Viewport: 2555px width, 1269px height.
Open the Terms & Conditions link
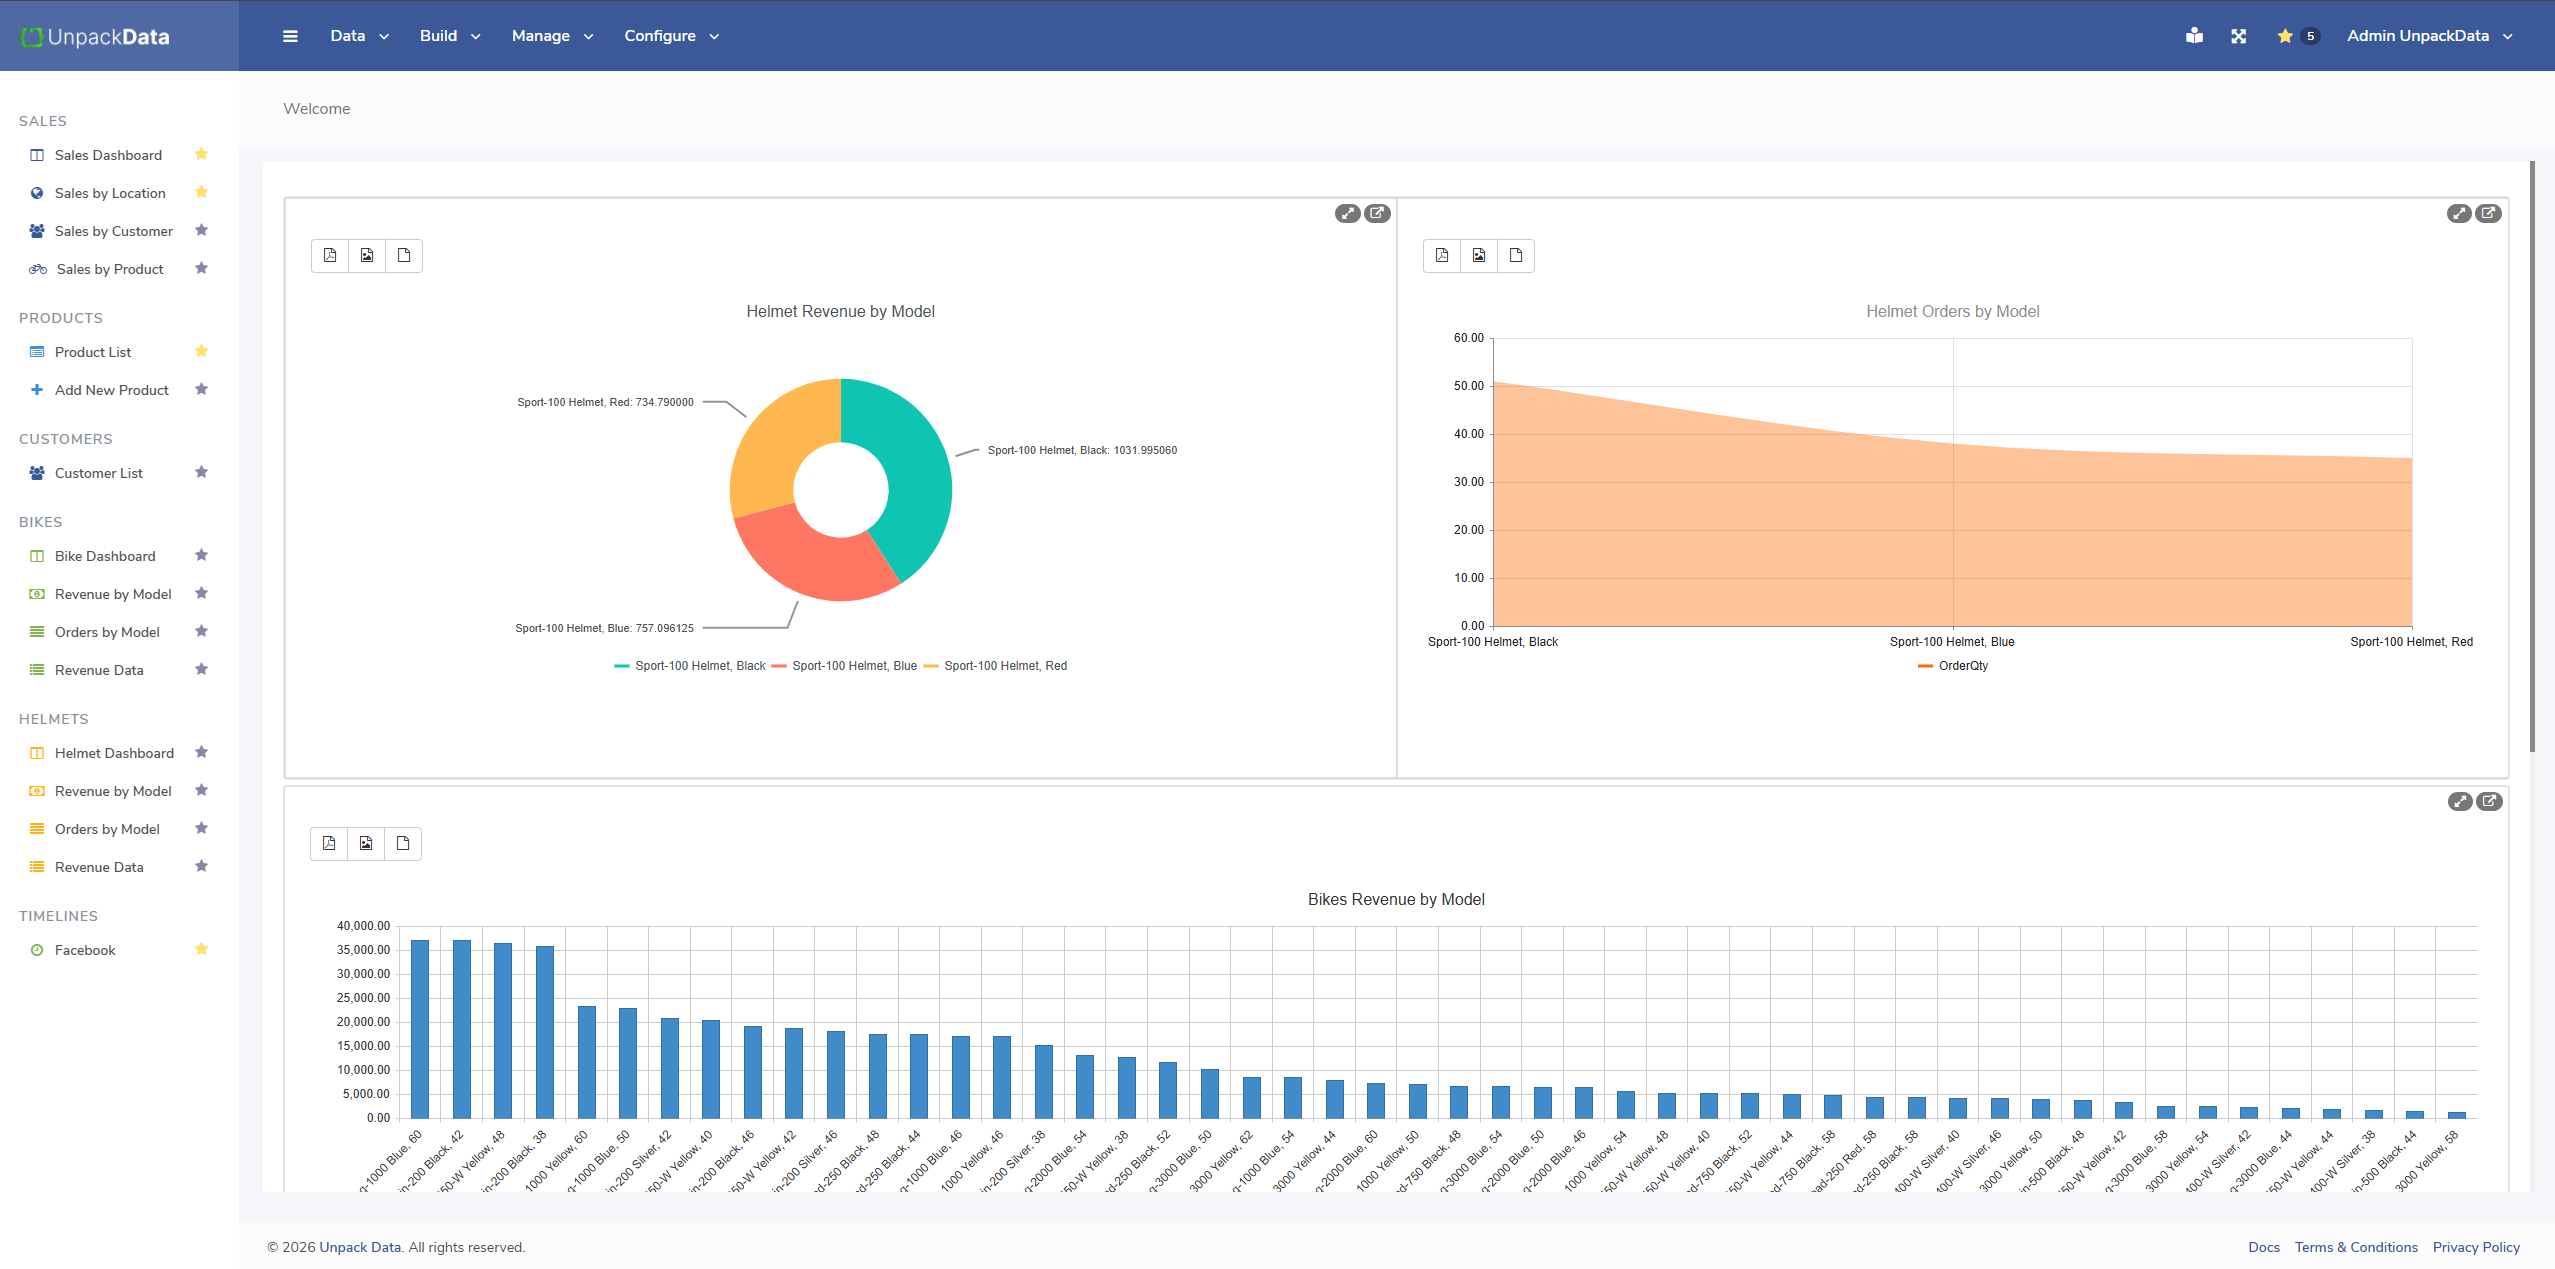tap(2355, 1247)
